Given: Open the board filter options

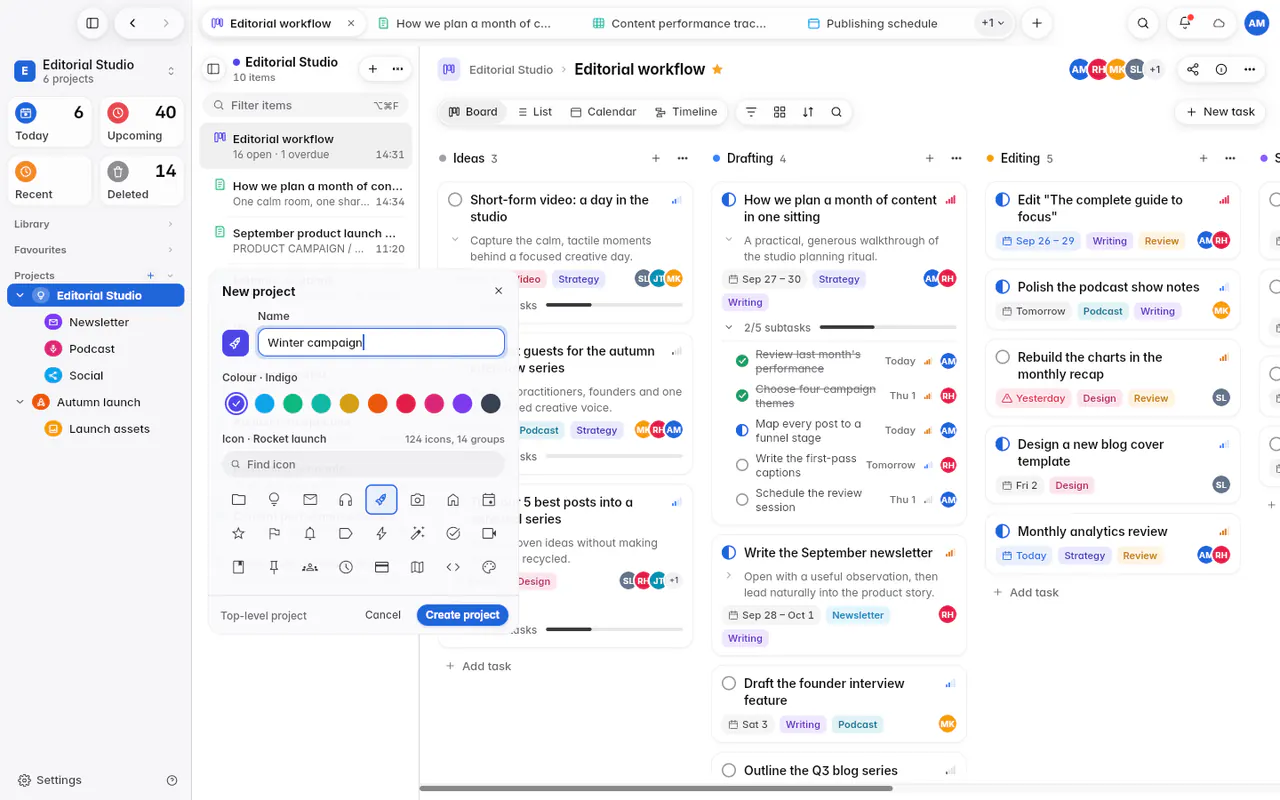Looking at the screenshot, I should pos(751,112).
